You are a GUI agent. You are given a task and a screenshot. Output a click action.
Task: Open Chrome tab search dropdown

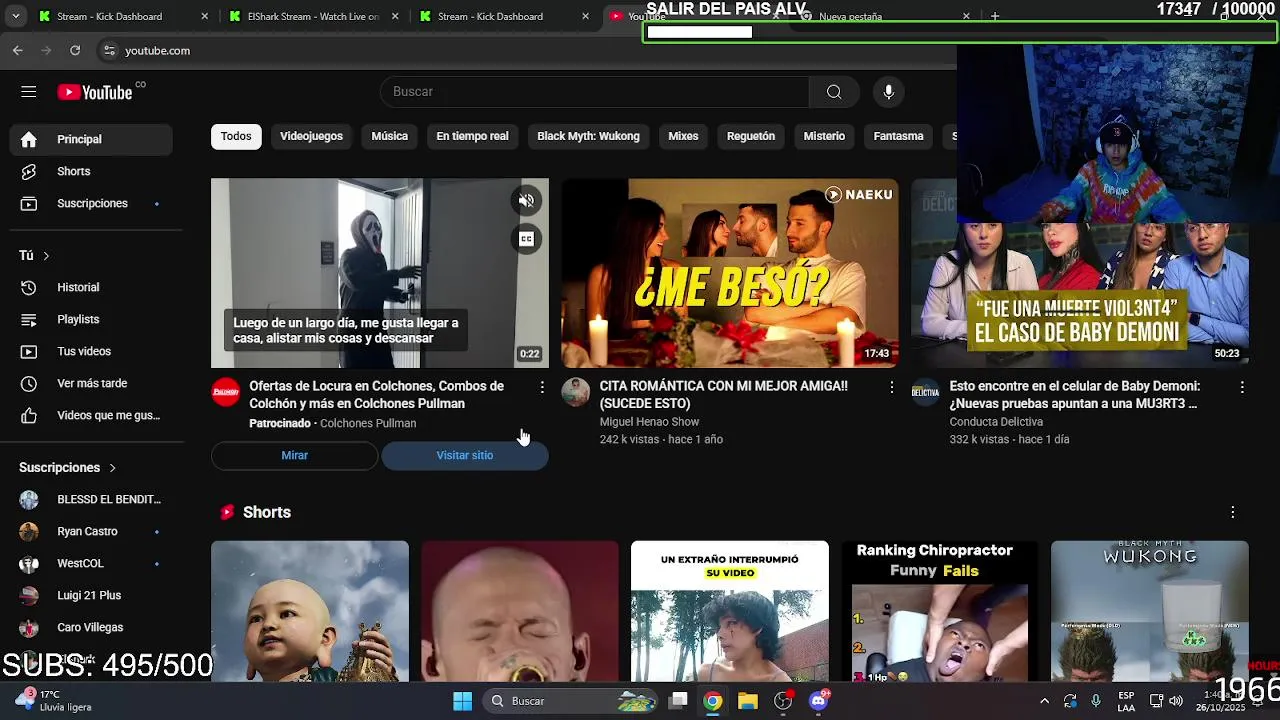(x=14, y=16)
